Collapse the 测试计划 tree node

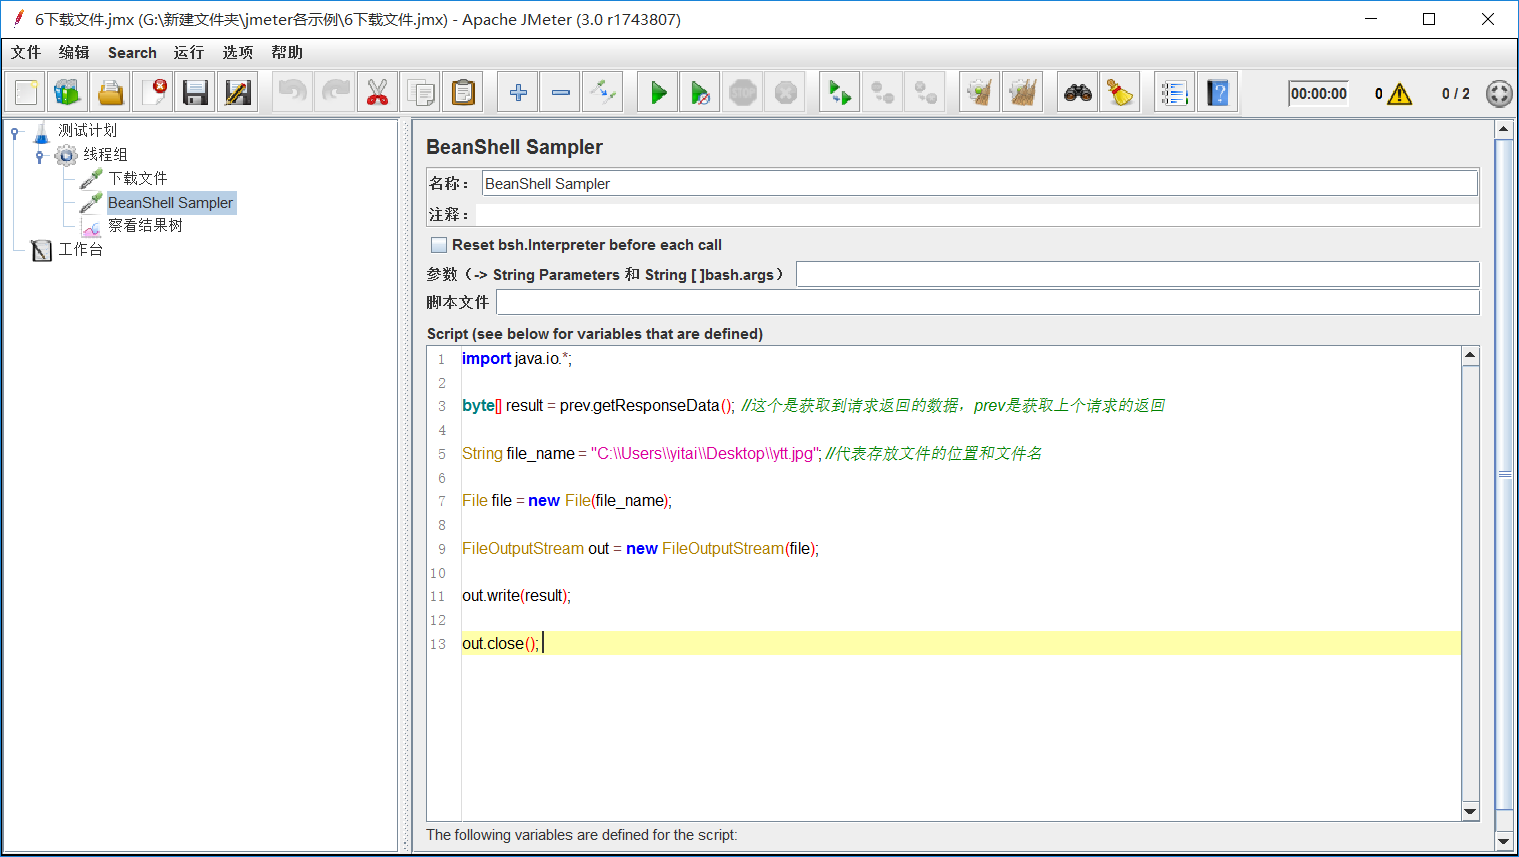15,131
